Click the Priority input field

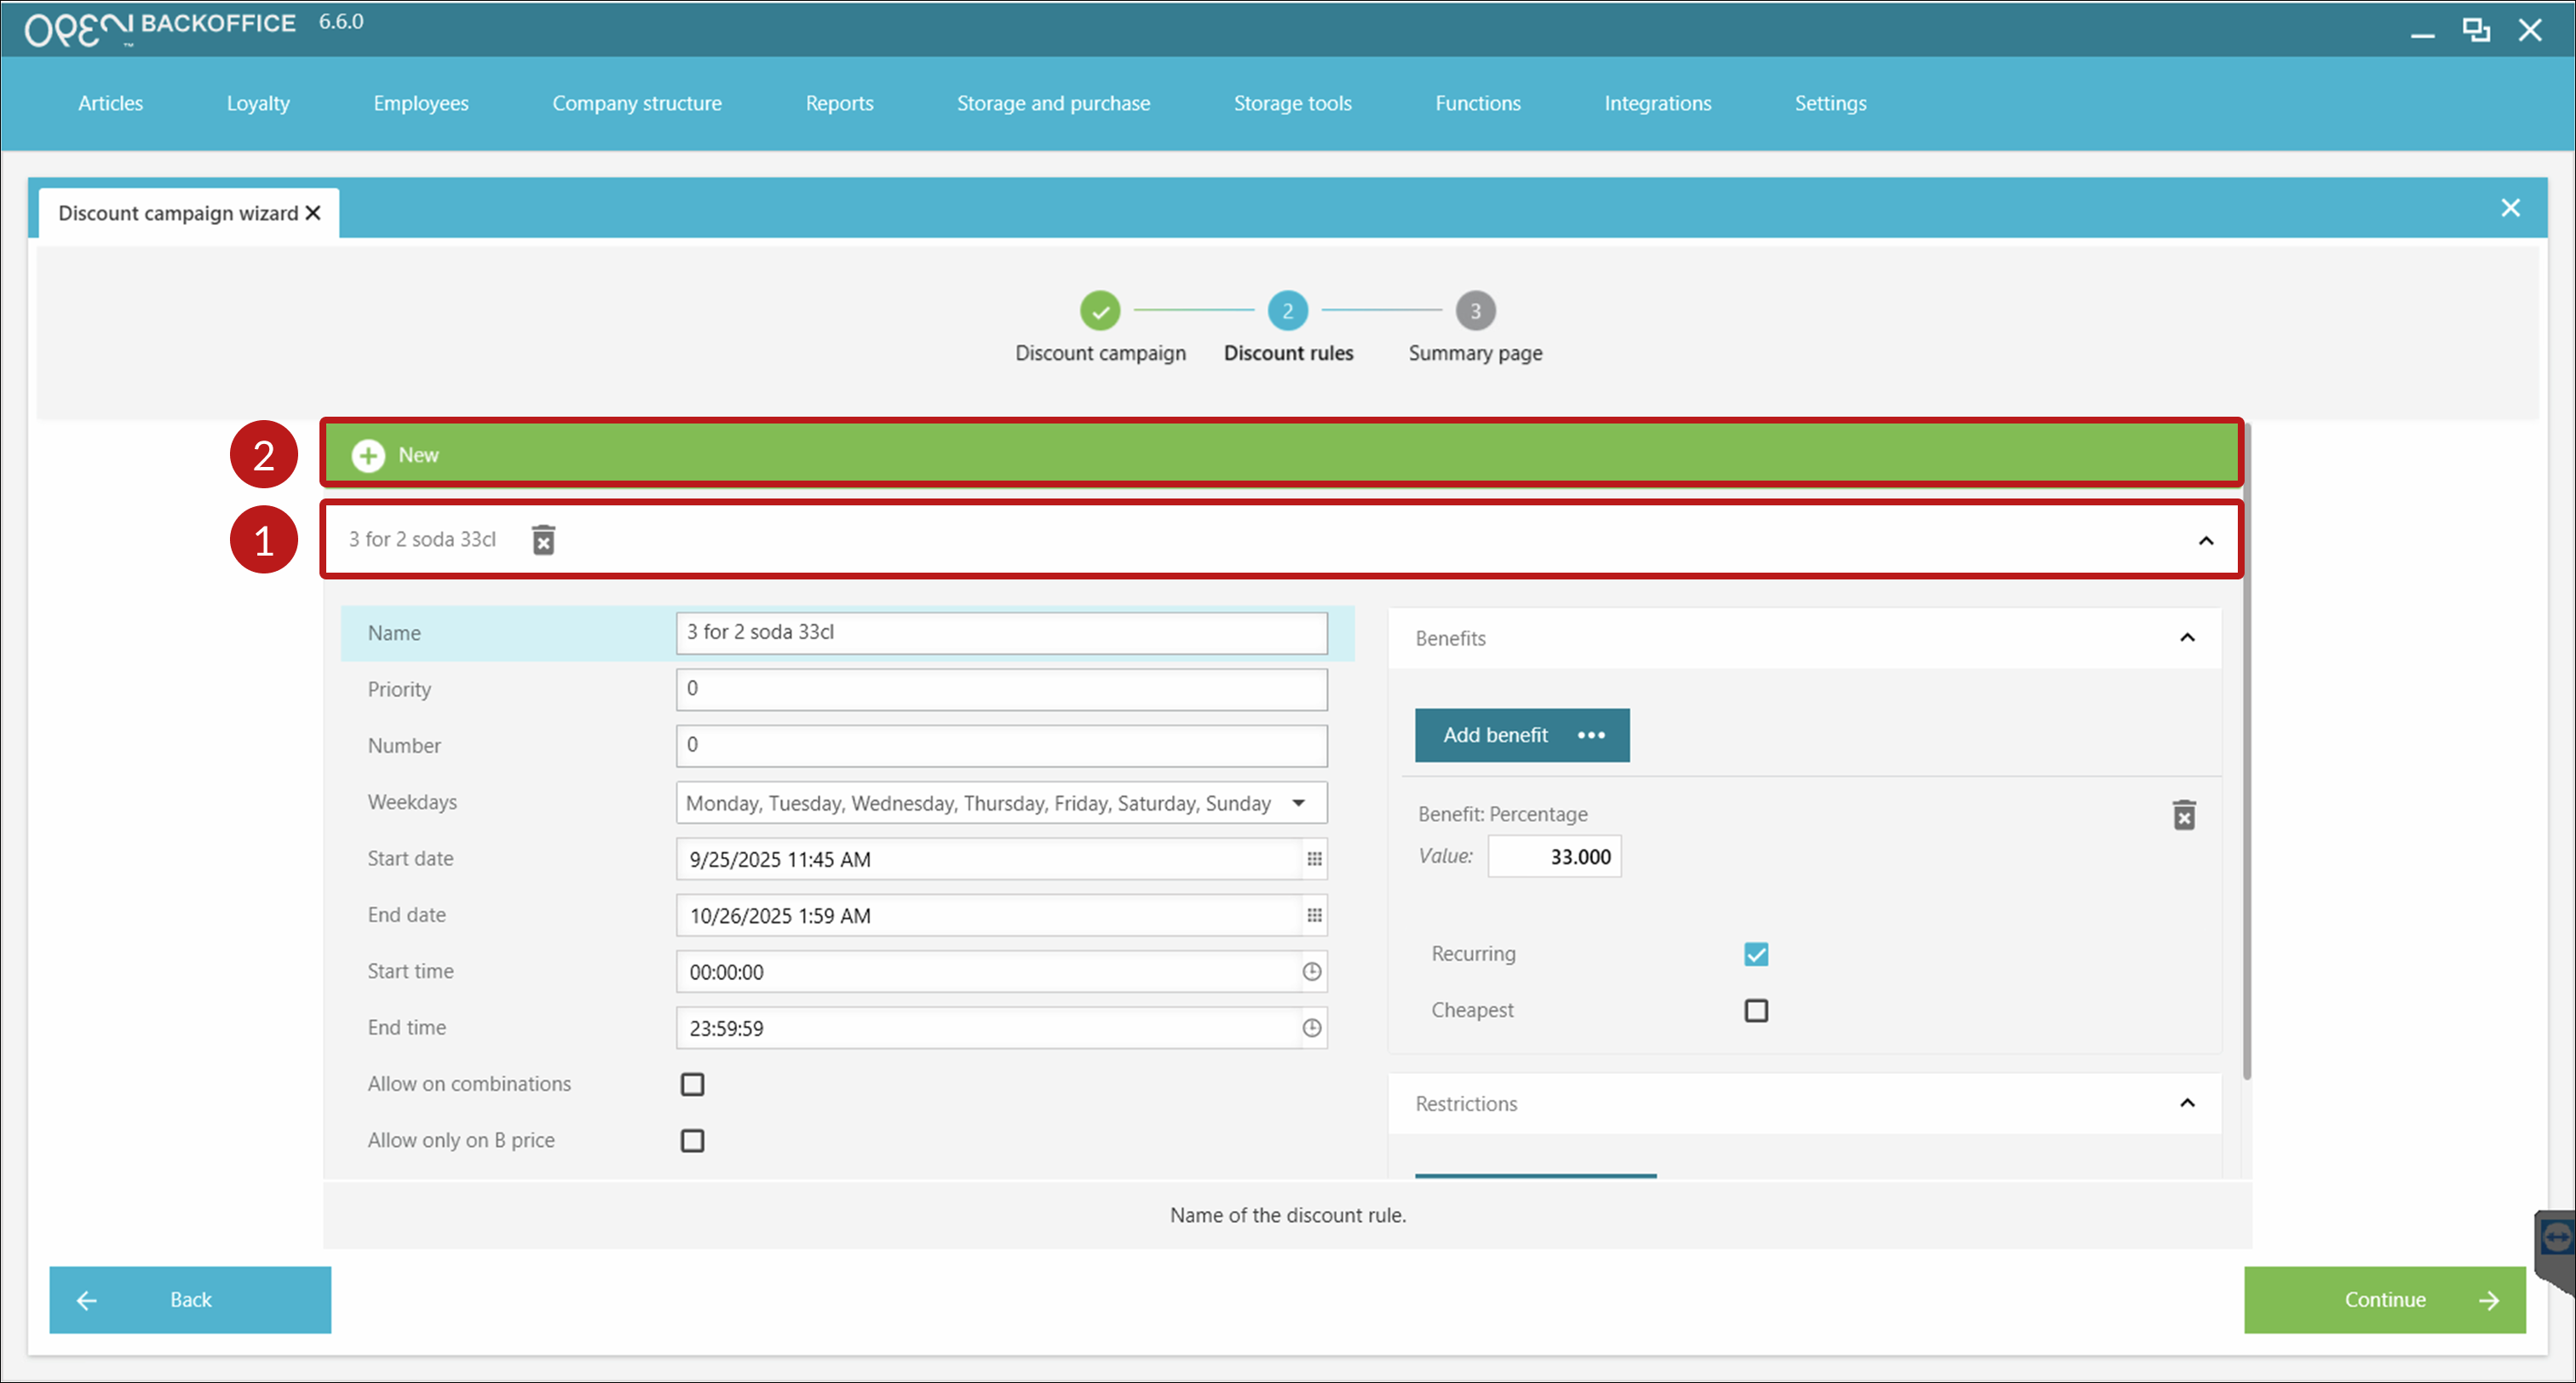click(1001, 689)
